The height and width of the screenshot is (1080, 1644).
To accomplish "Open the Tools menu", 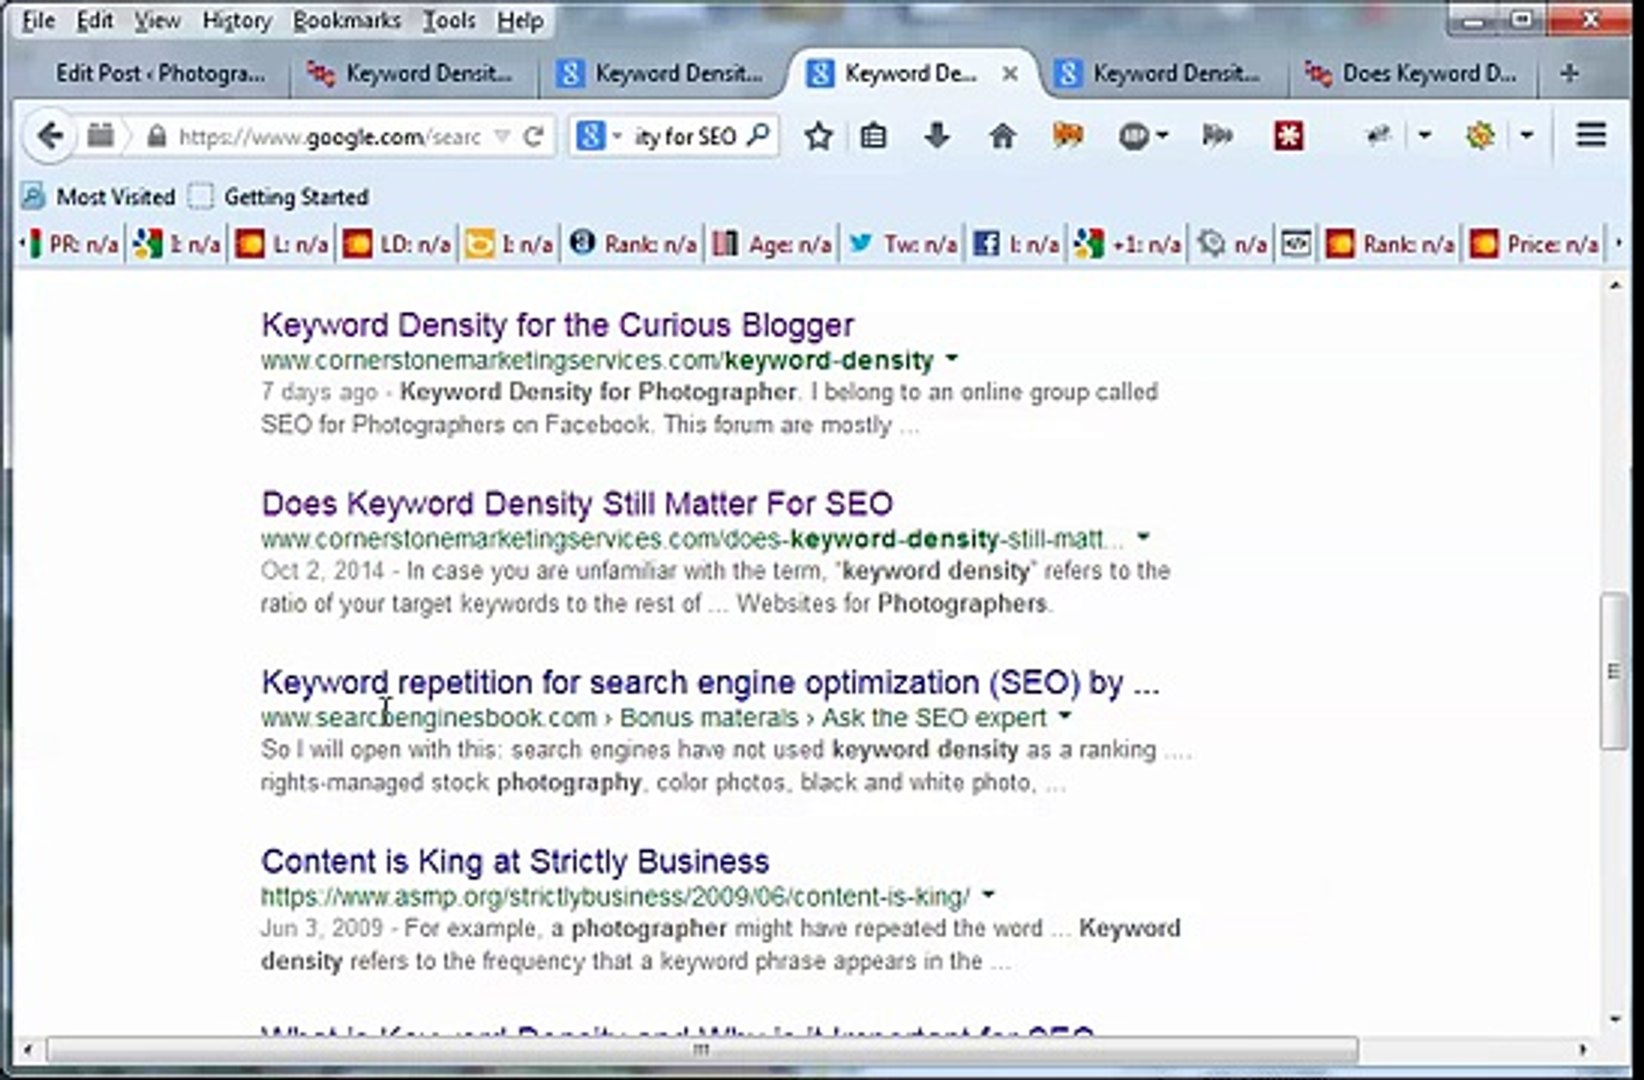I will pyautogui.click(x=449, y=20).
